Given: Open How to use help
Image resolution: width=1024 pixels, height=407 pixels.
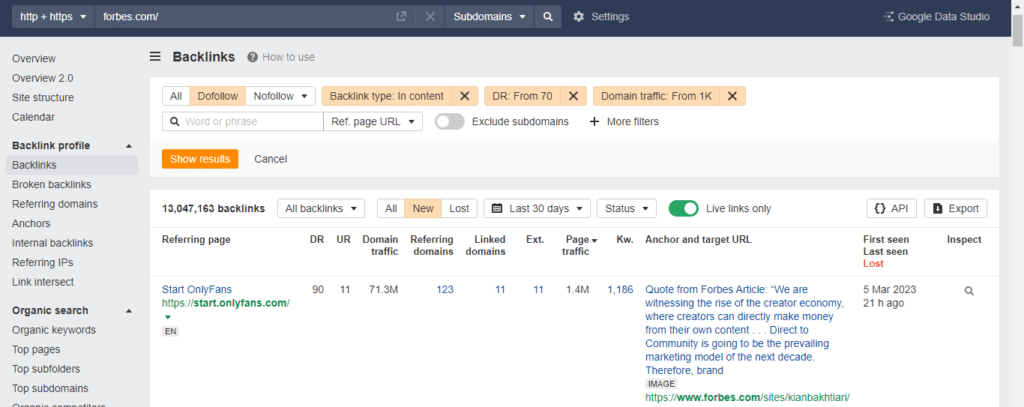Looking at the screenshot, I should (x=281, y=57).
